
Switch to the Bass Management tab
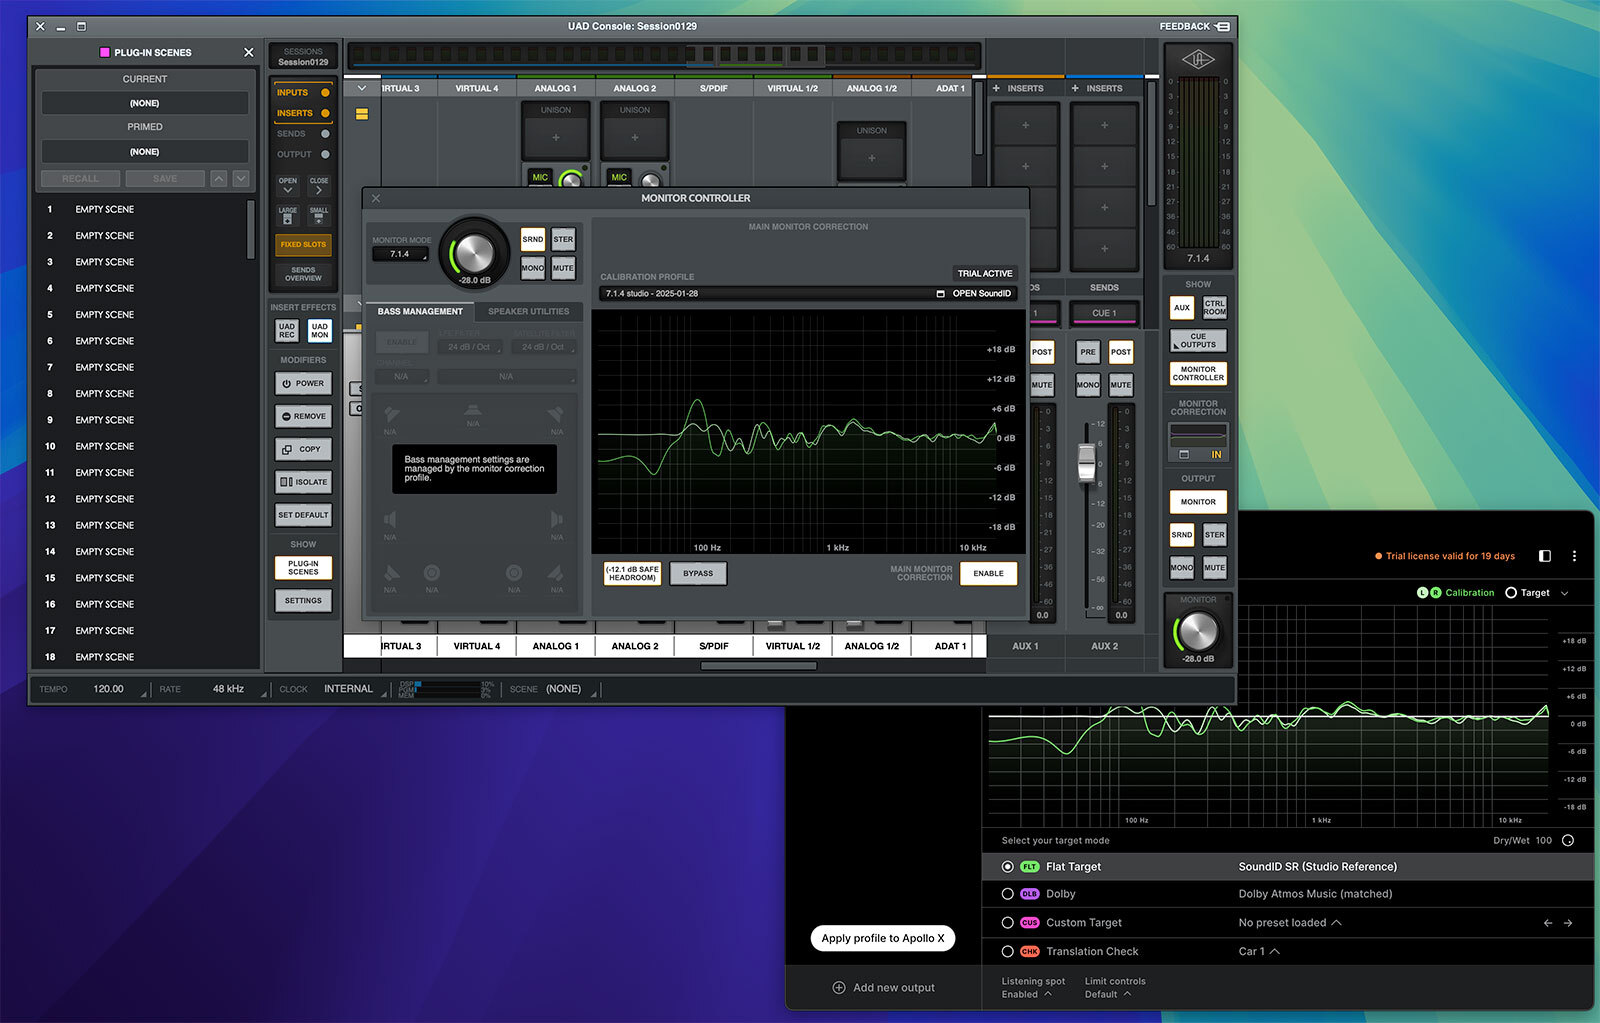[x=420, y=311]
